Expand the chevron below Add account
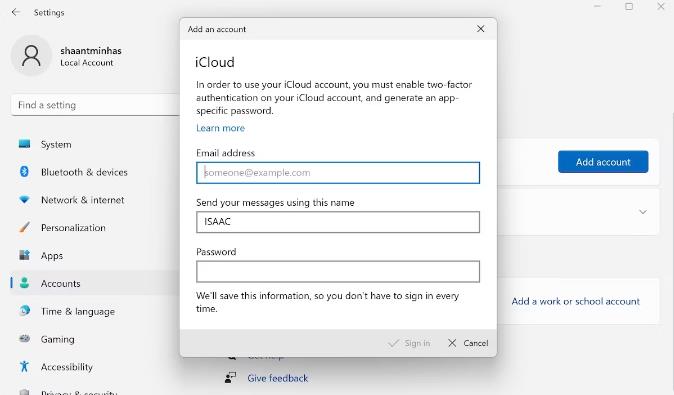 (643, 212)
